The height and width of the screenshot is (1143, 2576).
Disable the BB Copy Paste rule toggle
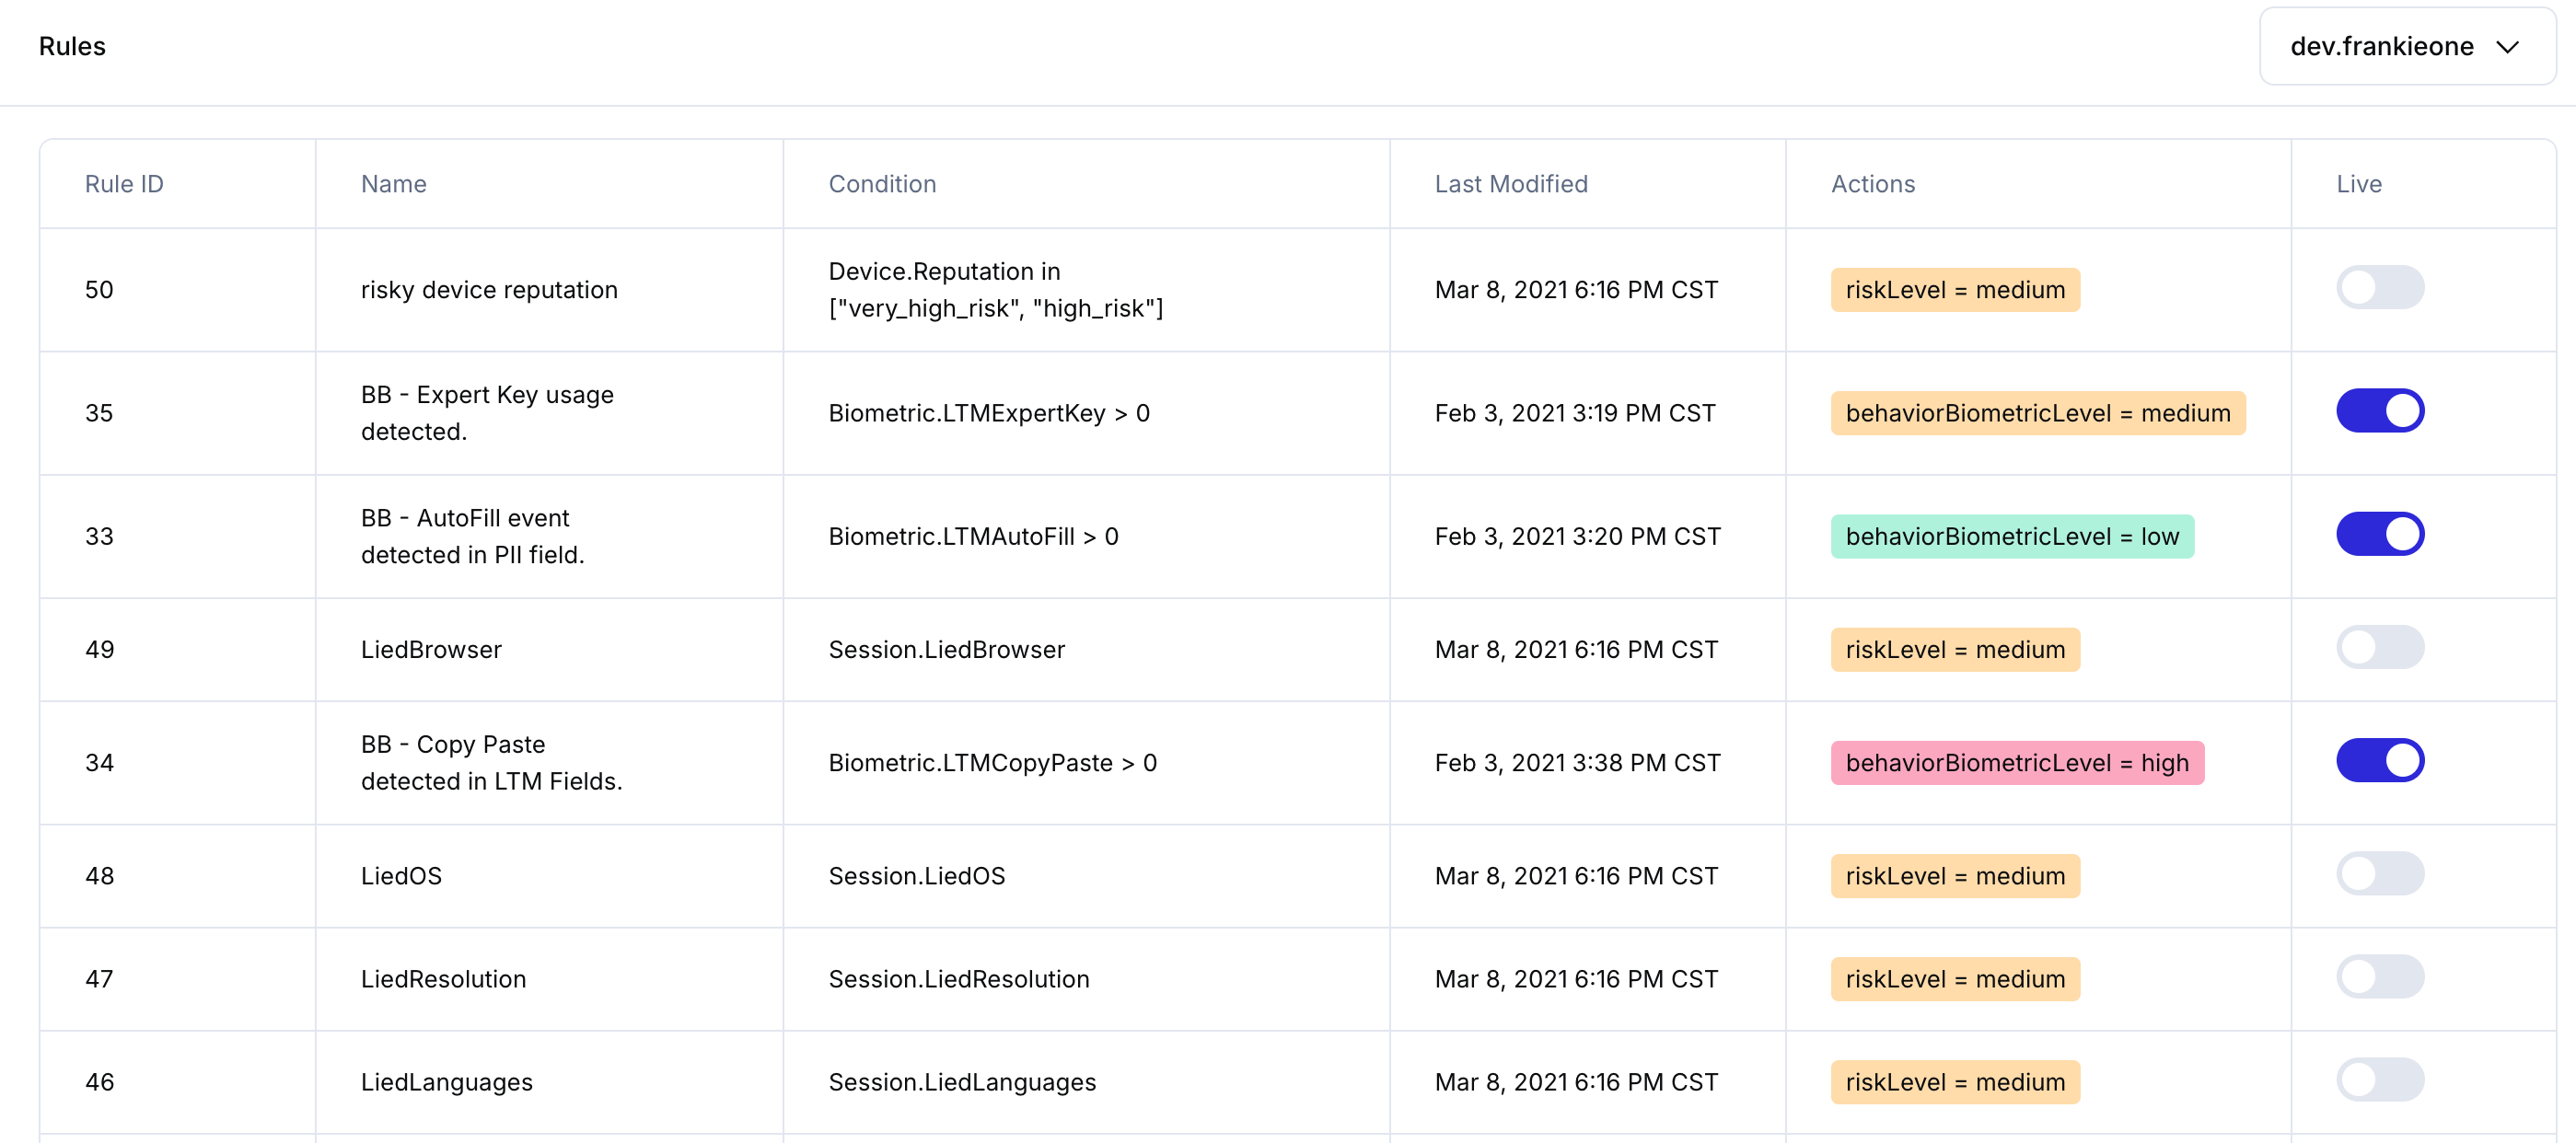pos(2379,761)
